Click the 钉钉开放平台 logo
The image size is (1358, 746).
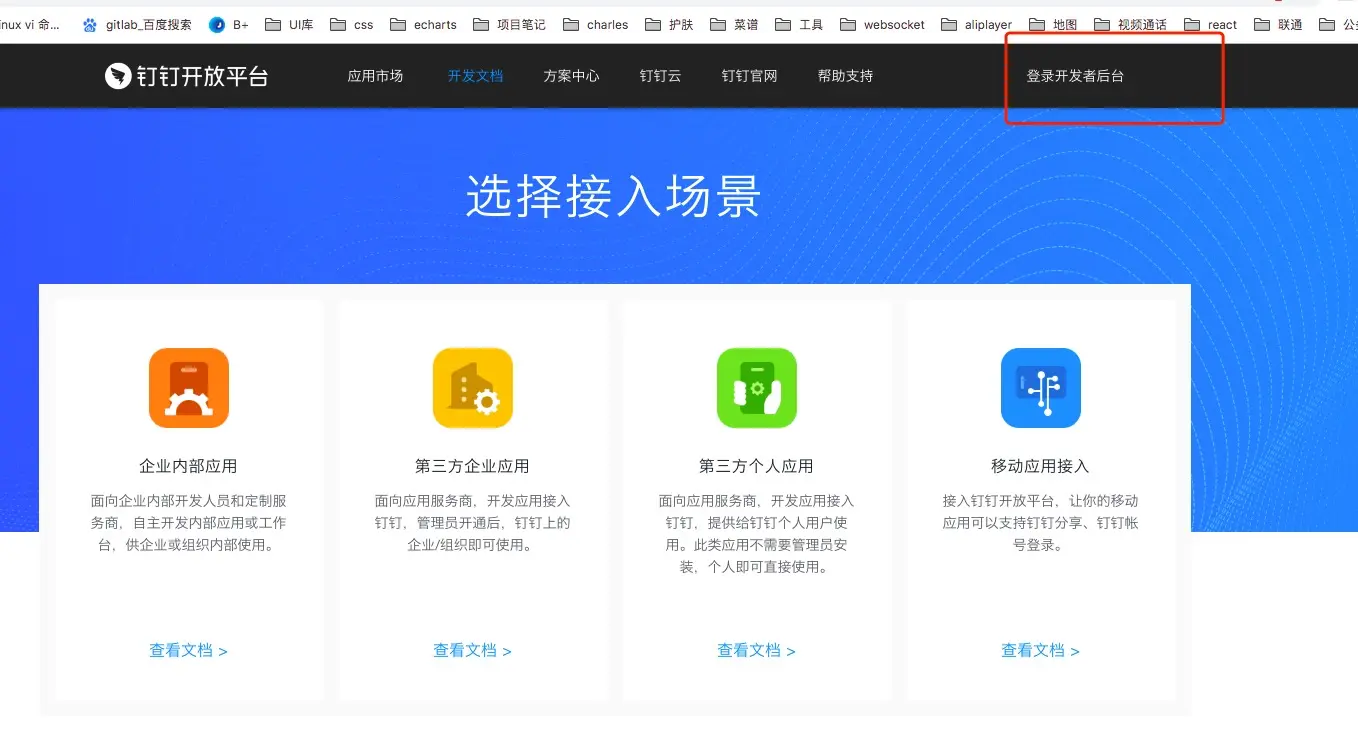click(186, 76)
